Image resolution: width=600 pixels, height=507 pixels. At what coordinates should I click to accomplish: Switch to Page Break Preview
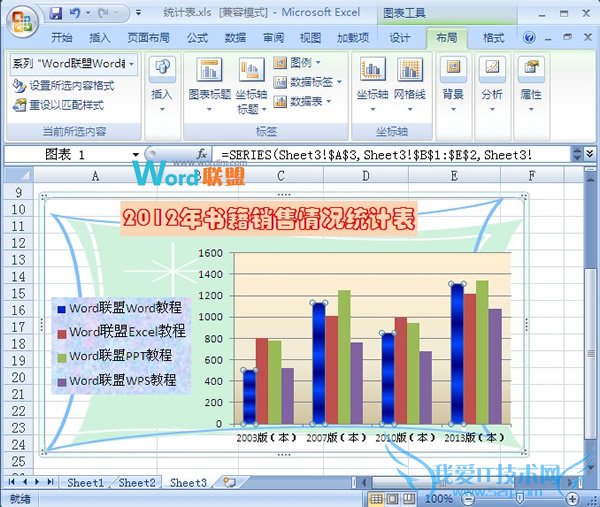click(409, 499)
